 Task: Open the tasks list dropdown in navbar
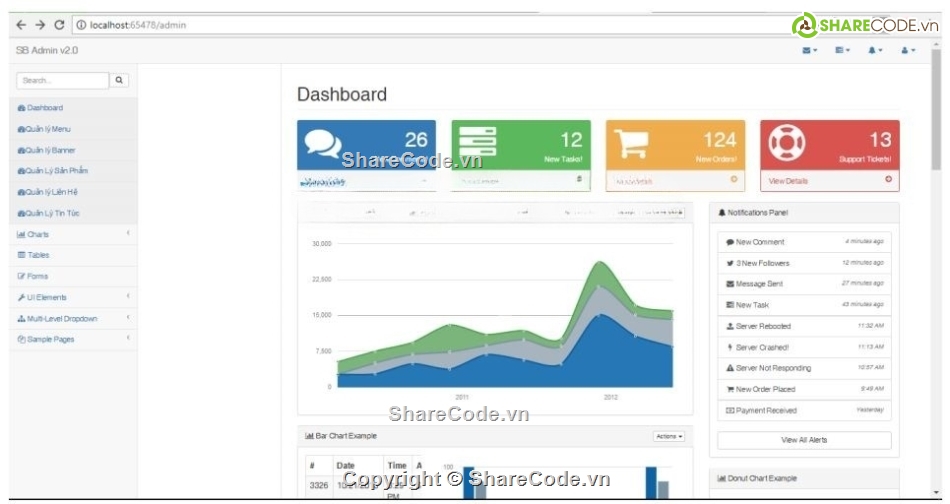pyautogui.click(x=842, y=50)
